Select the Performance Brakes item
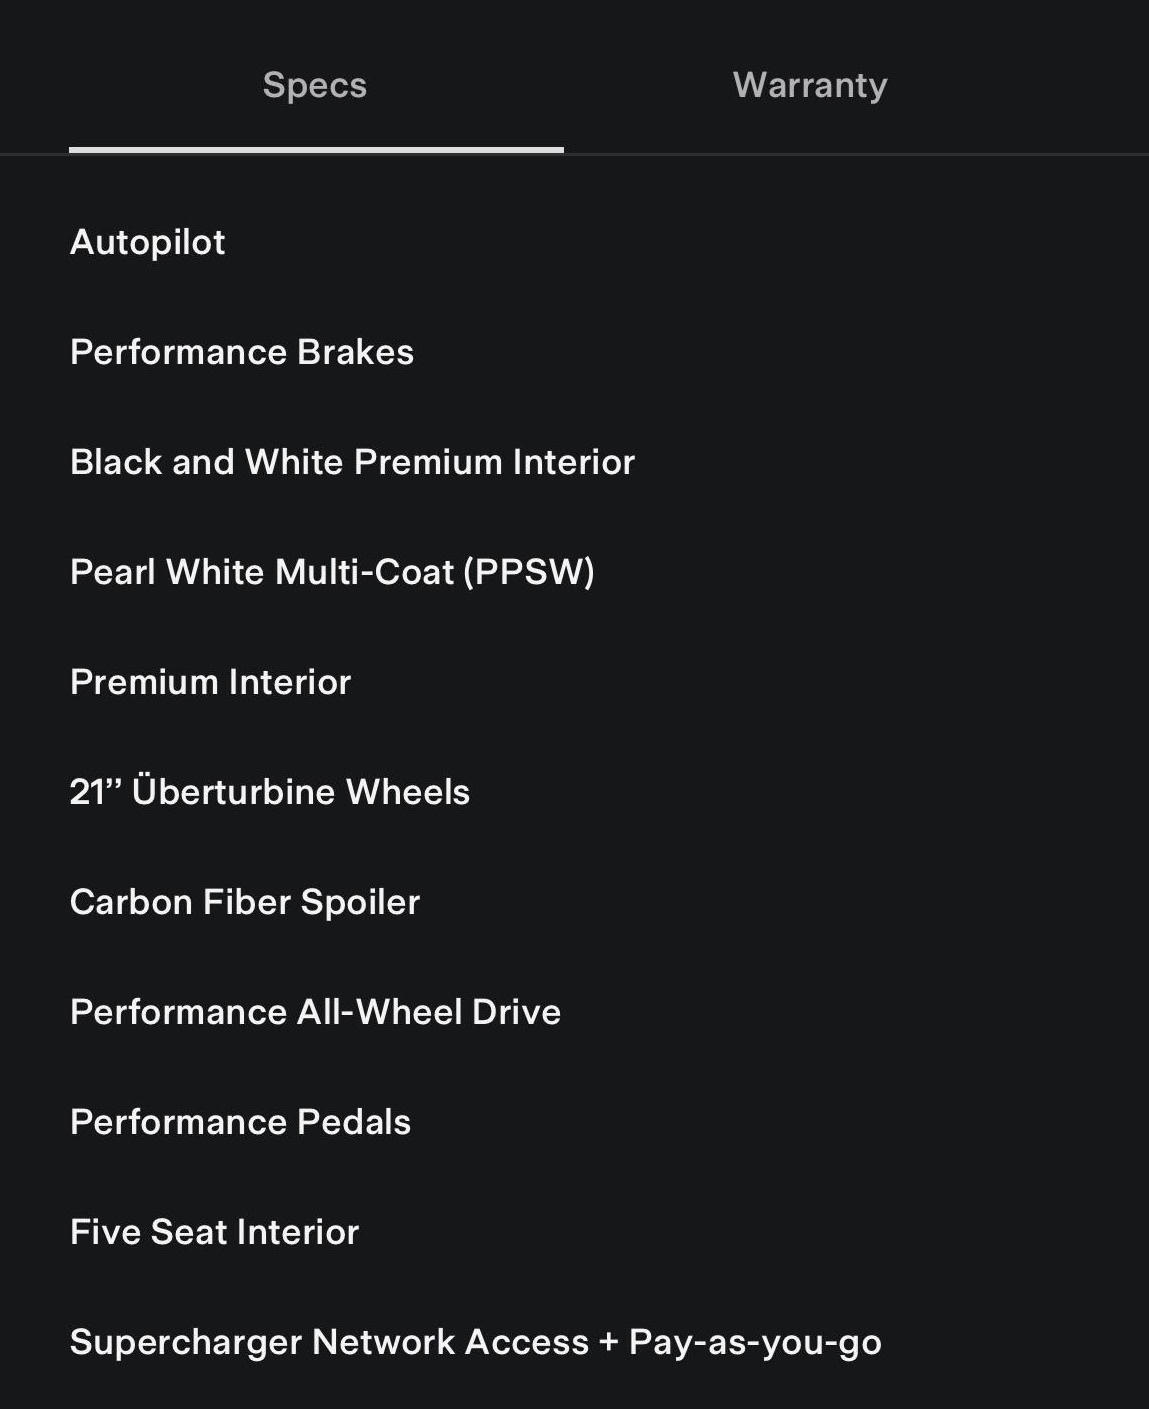This screenshot has width=1149, height=1409. tap(242, 352)
